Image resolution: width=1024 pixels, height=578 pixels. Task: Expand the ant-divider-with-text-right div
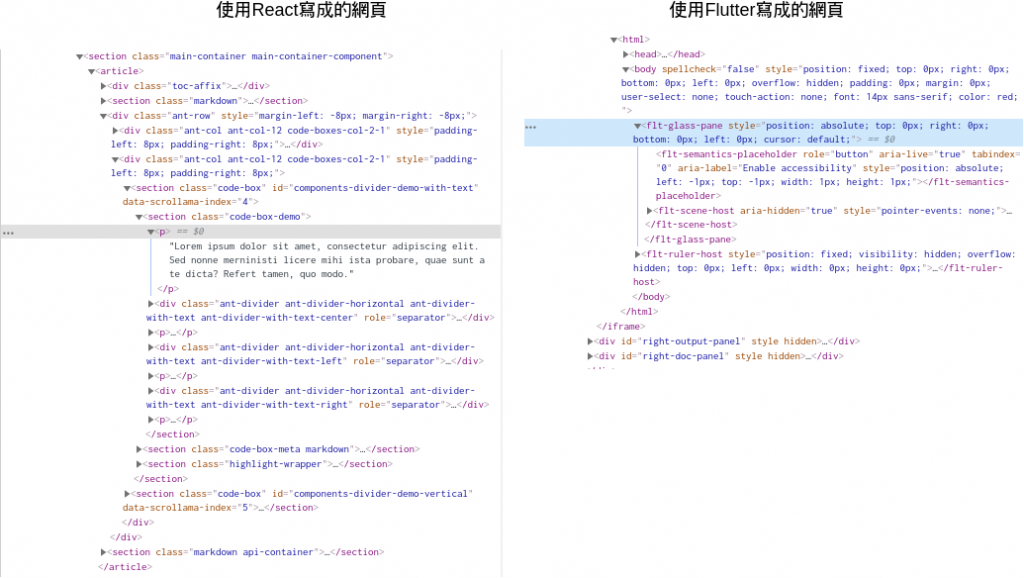pos(151,391)
